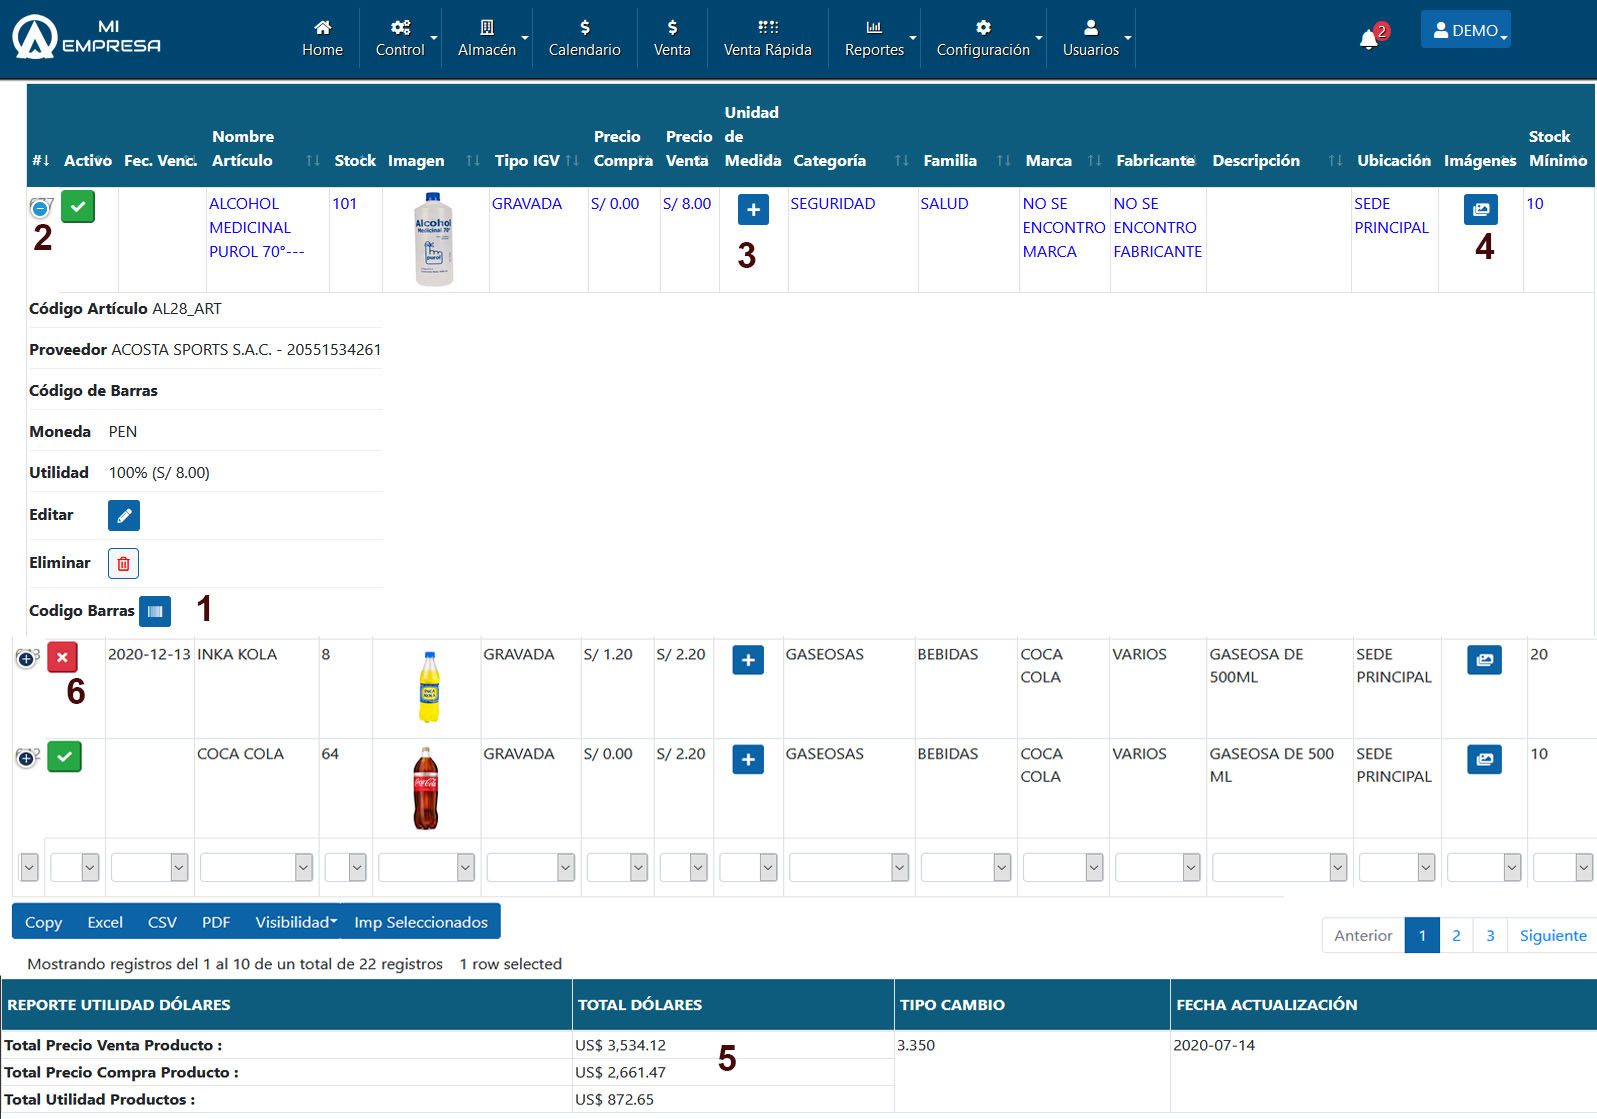Sort by Categoría column
Screen dimensions: 1597x1119
click(852, 160)
